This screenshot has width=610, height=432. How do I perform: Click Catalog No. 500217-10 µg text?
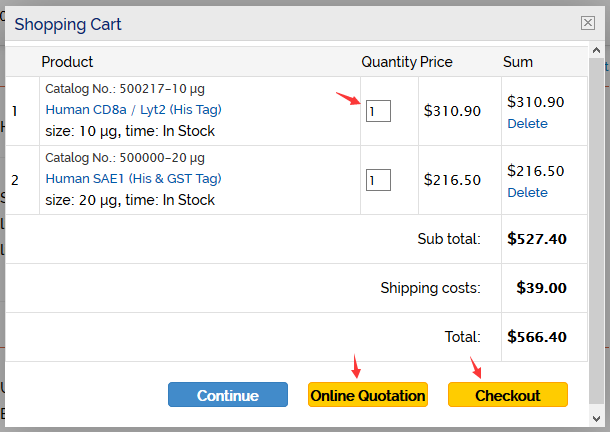125,89
